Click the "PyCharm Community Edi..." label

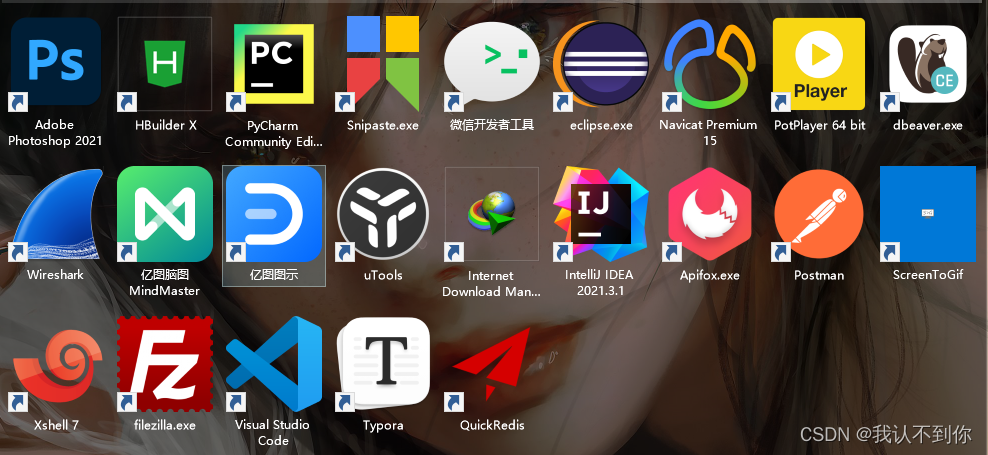pyautogui.click(x=273, y=134)
